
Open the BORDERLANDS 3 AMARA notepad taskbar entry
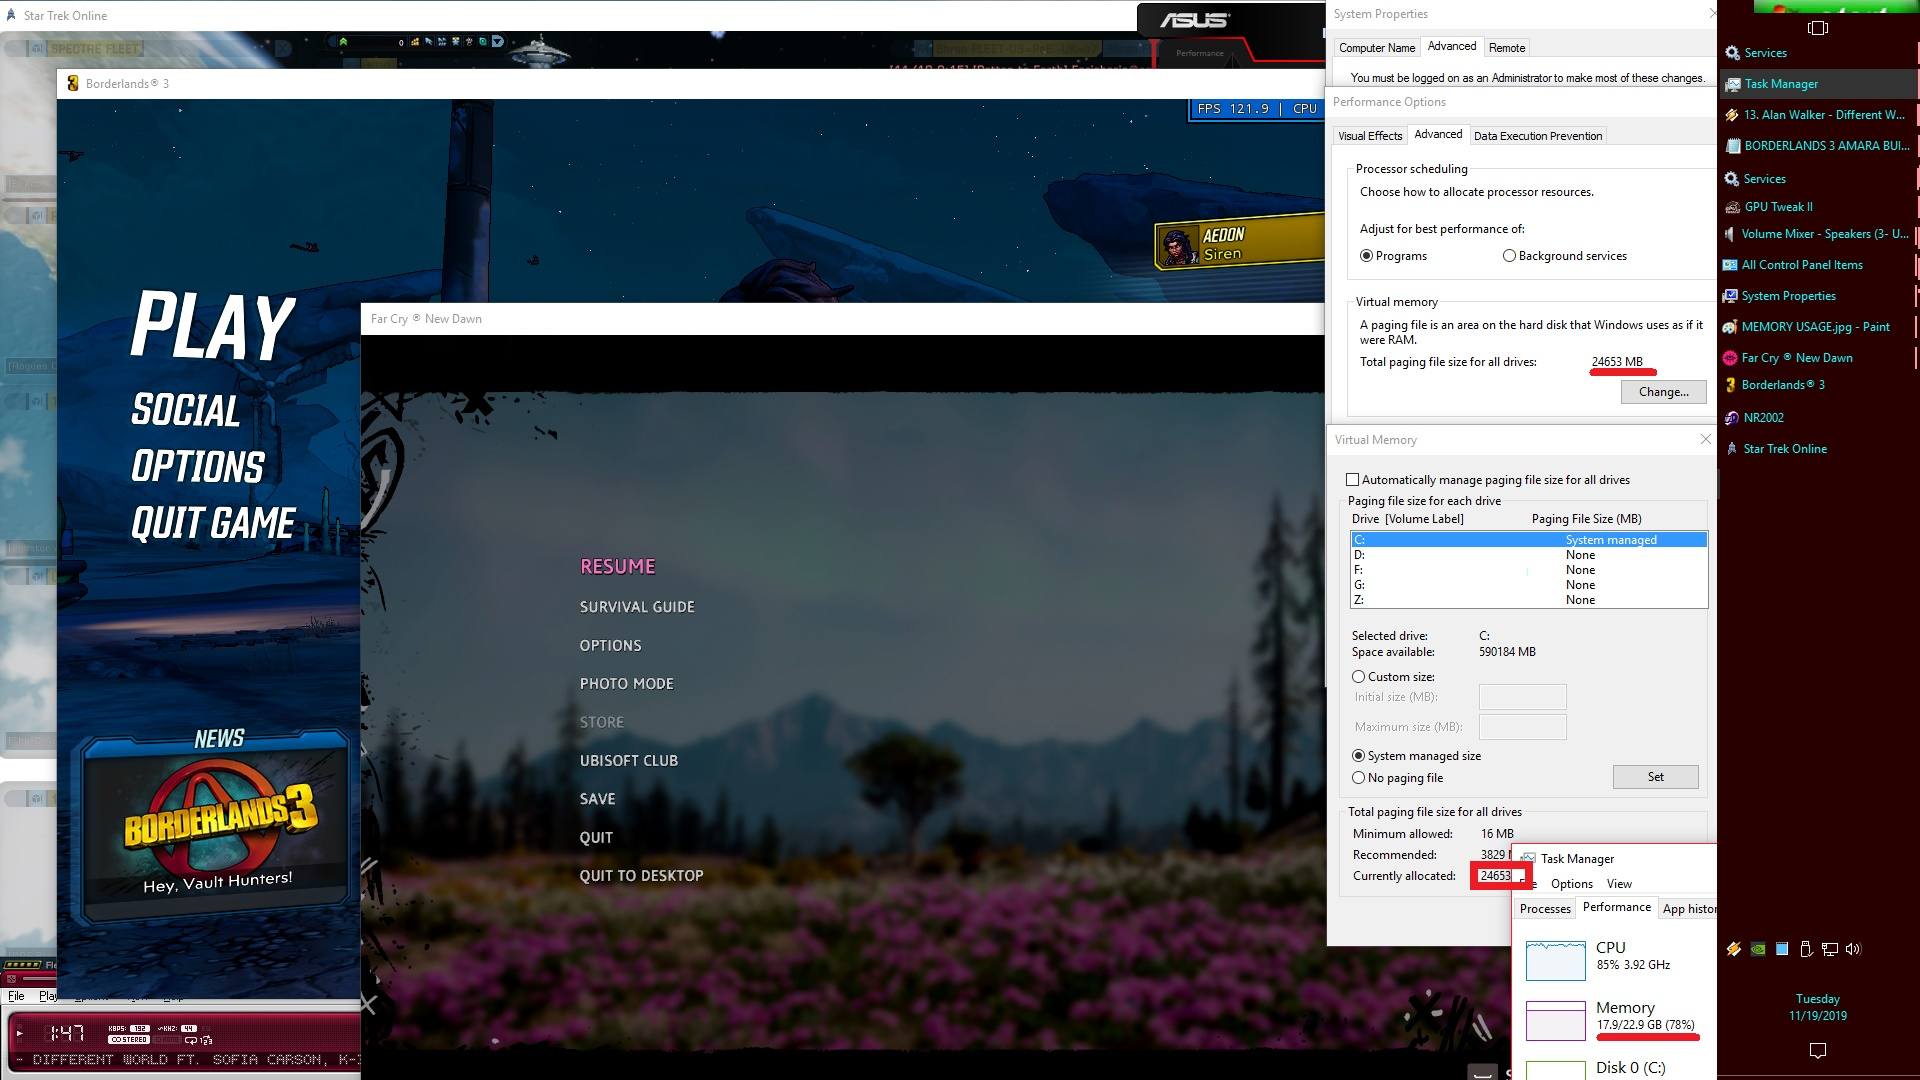1817,146
